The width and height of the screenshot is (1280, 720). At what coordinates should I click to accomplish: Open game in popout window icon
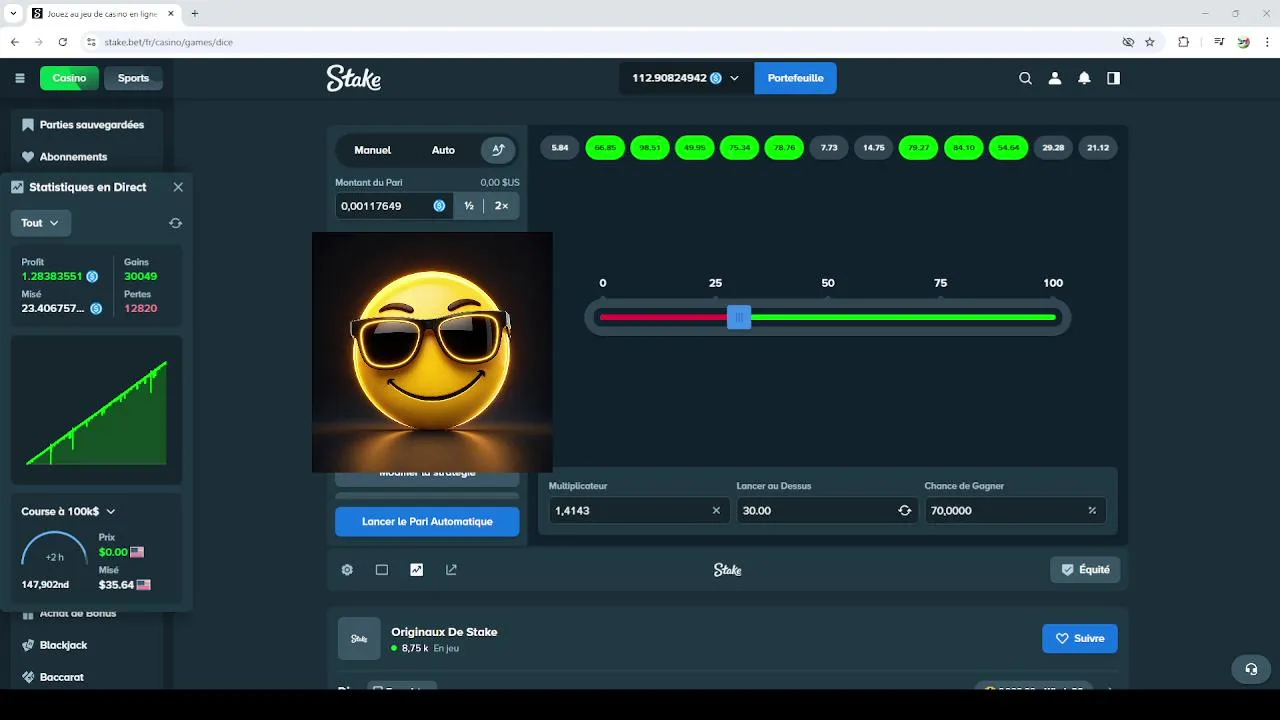click(x=451, y=570)
